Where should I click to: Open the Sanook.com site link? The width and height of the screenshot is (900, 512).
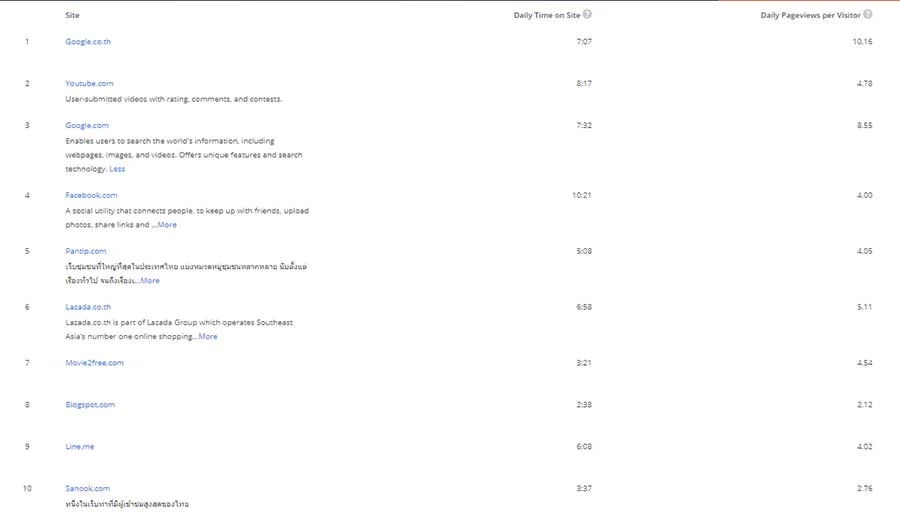tap(87, 488)
